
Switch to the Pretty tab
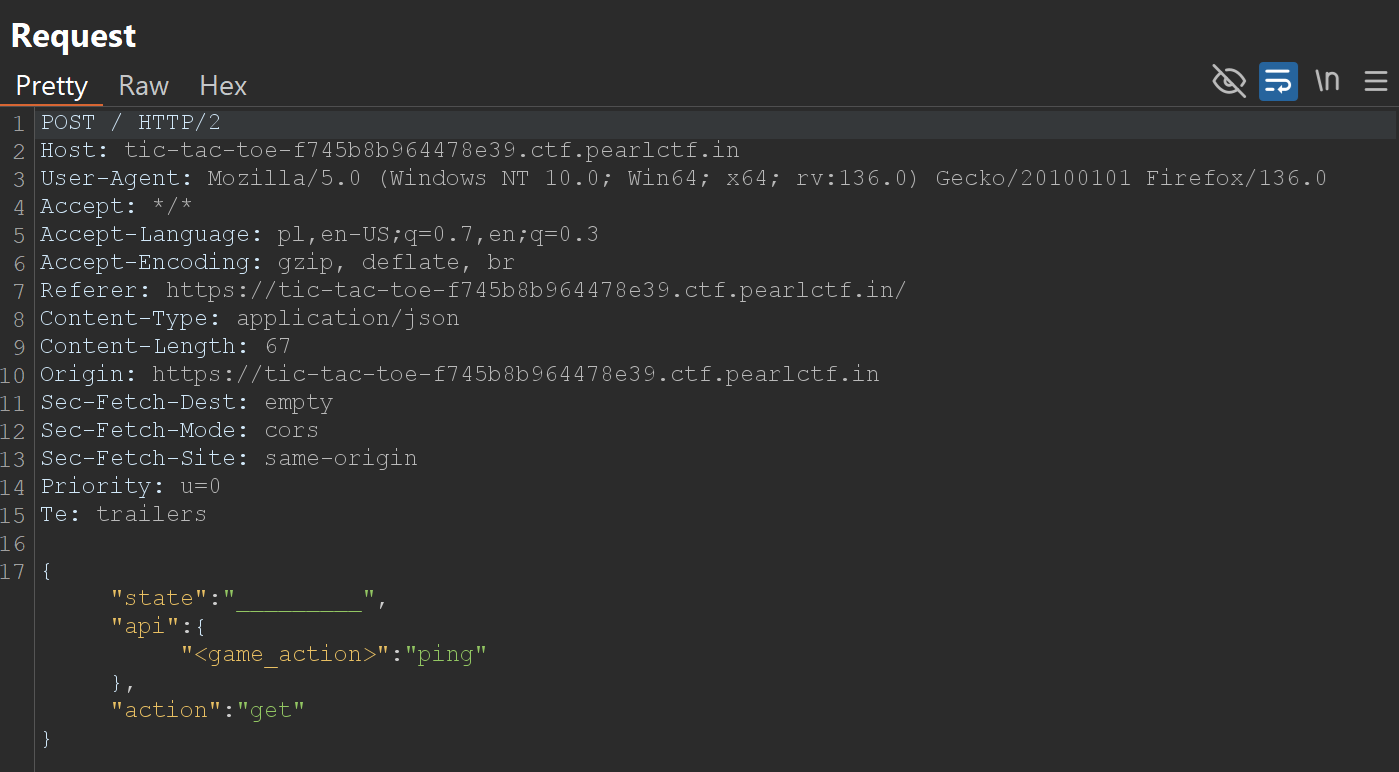pos(52,86)
